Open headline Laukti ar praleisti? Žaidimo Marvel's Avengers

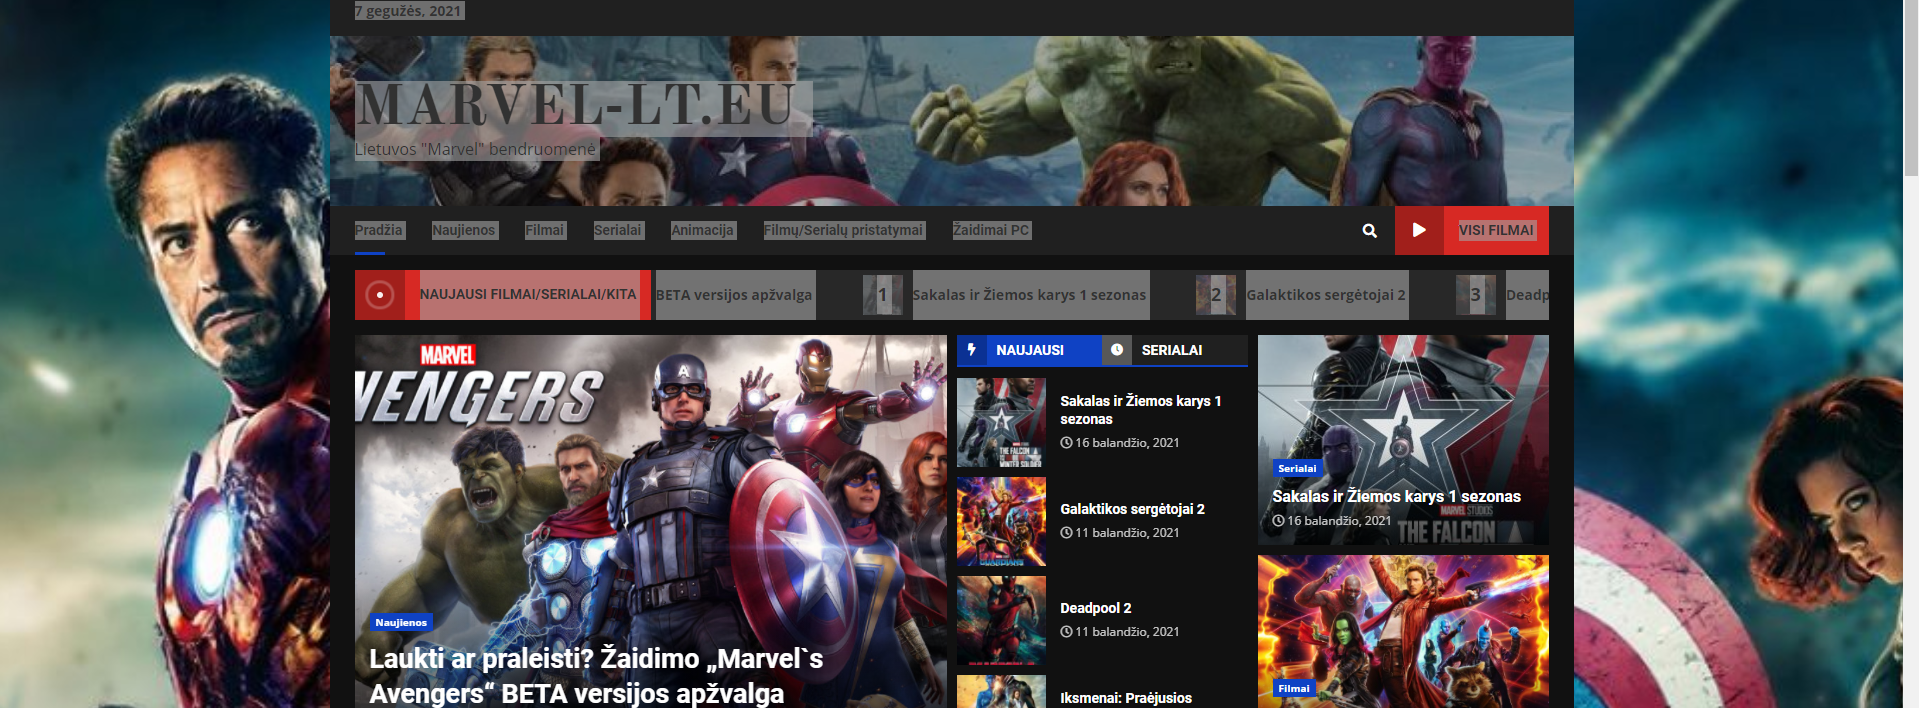[596, 676]
